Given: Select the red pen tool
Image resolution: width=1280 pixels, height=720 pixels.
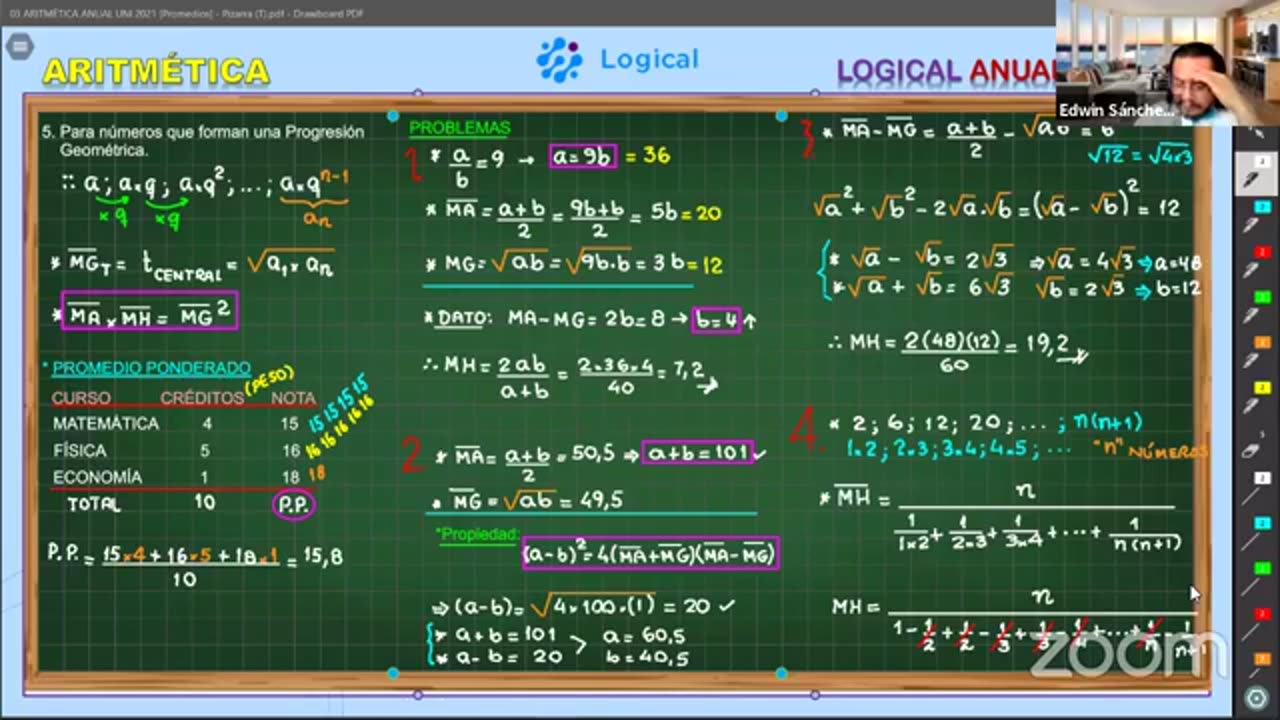Looking at the screenshot, I should tap(1255, 262).
